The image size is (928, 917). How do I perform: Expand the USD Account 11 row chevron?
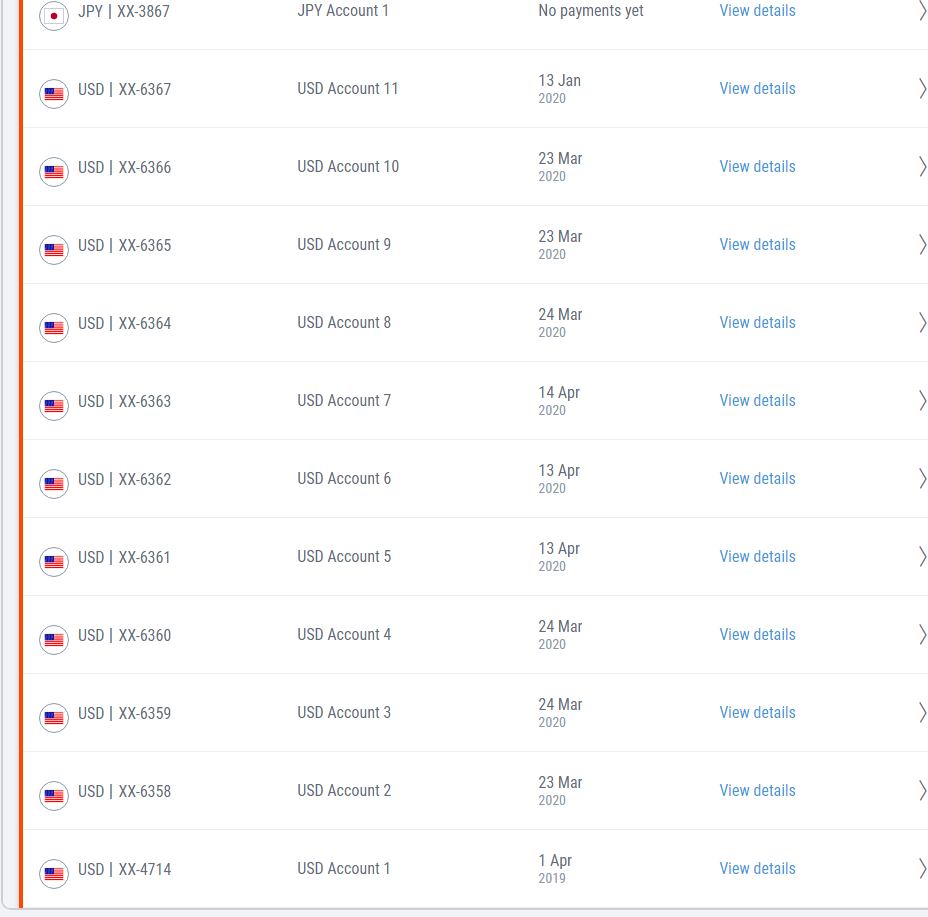click(x=921, y=89)
